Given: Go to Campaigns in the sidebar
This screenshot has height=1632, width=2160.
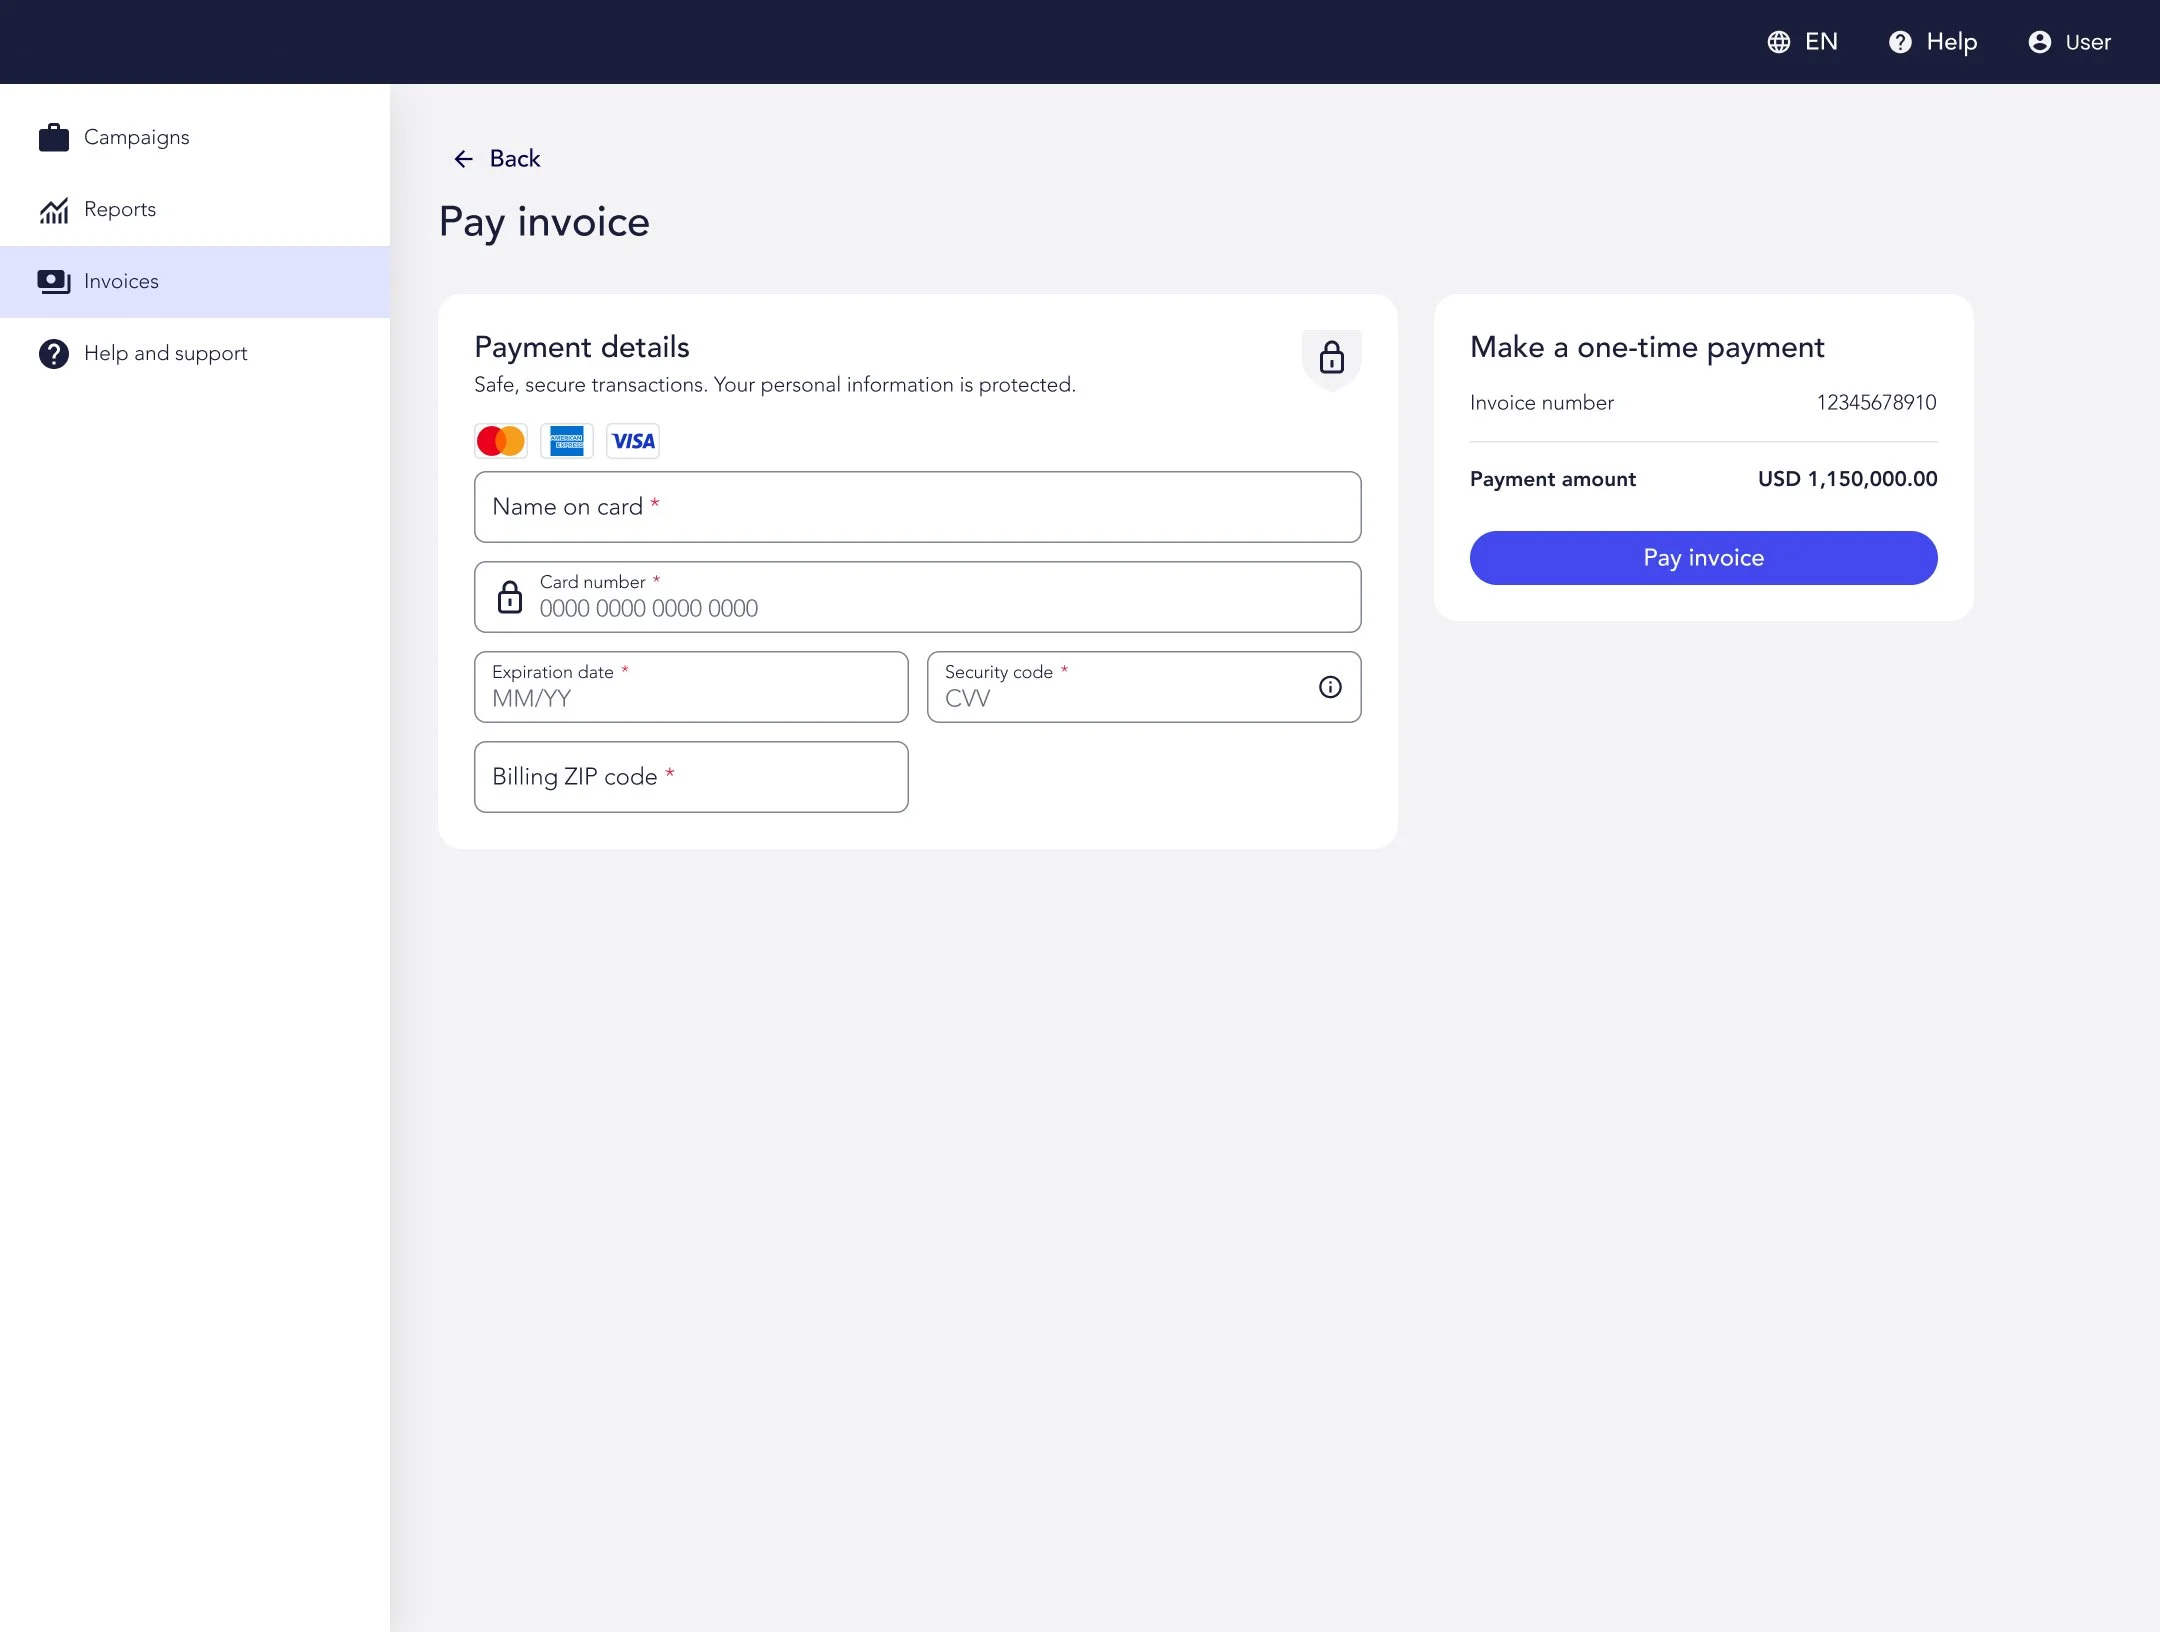Looking at the screenshot, I should 195,137.
